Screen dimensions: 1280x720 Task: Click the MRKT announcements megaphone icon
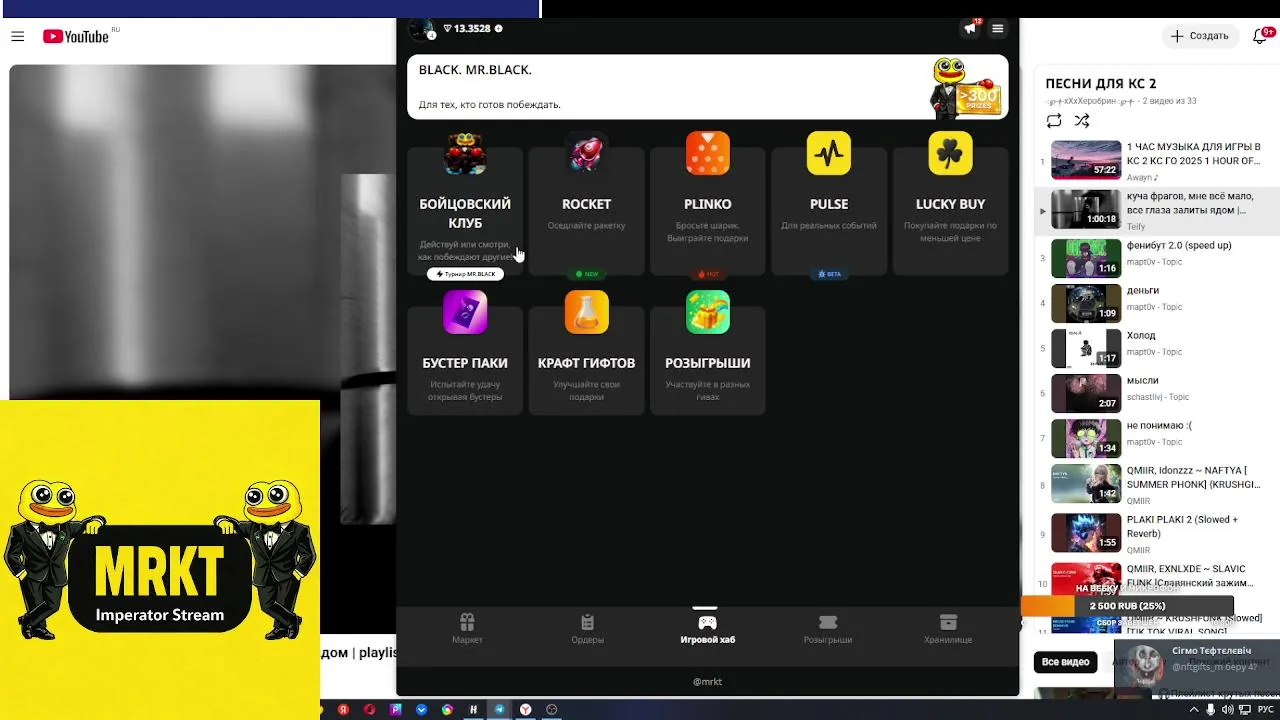970,28
